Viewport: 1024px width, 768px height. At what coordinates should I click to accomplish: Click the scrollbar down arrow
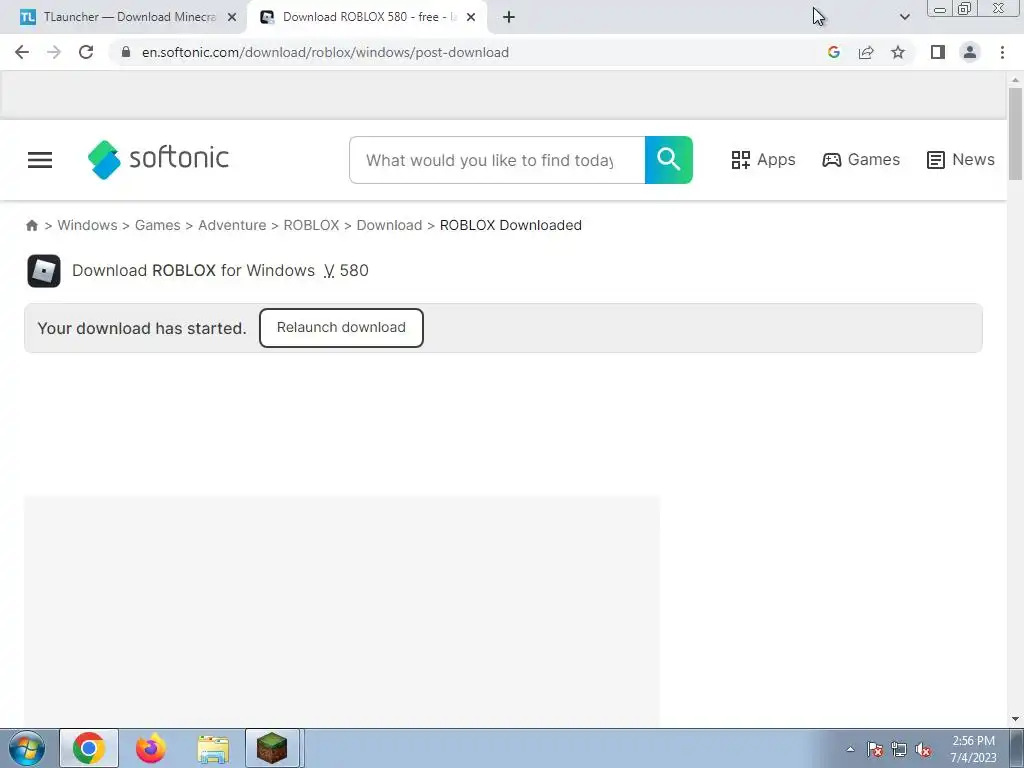coord(1015,719)
